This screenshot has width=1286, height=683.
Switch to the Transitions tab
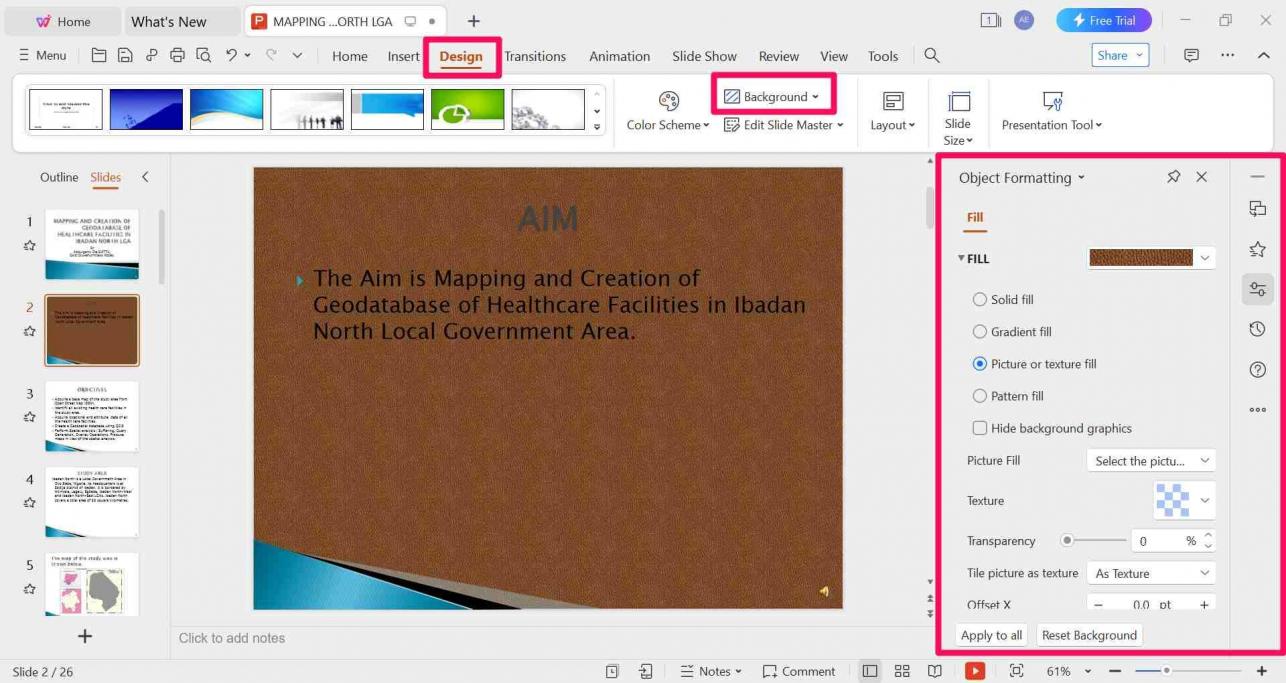coord(535,56)
